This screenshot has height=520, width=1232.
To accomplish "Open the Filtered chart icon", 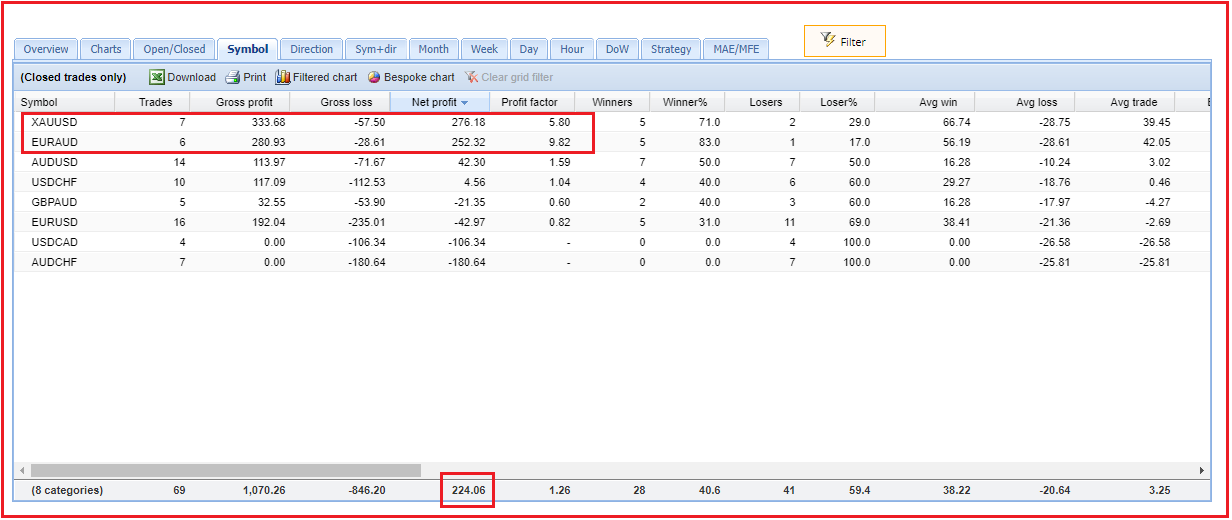I will [x=283, y=77].
